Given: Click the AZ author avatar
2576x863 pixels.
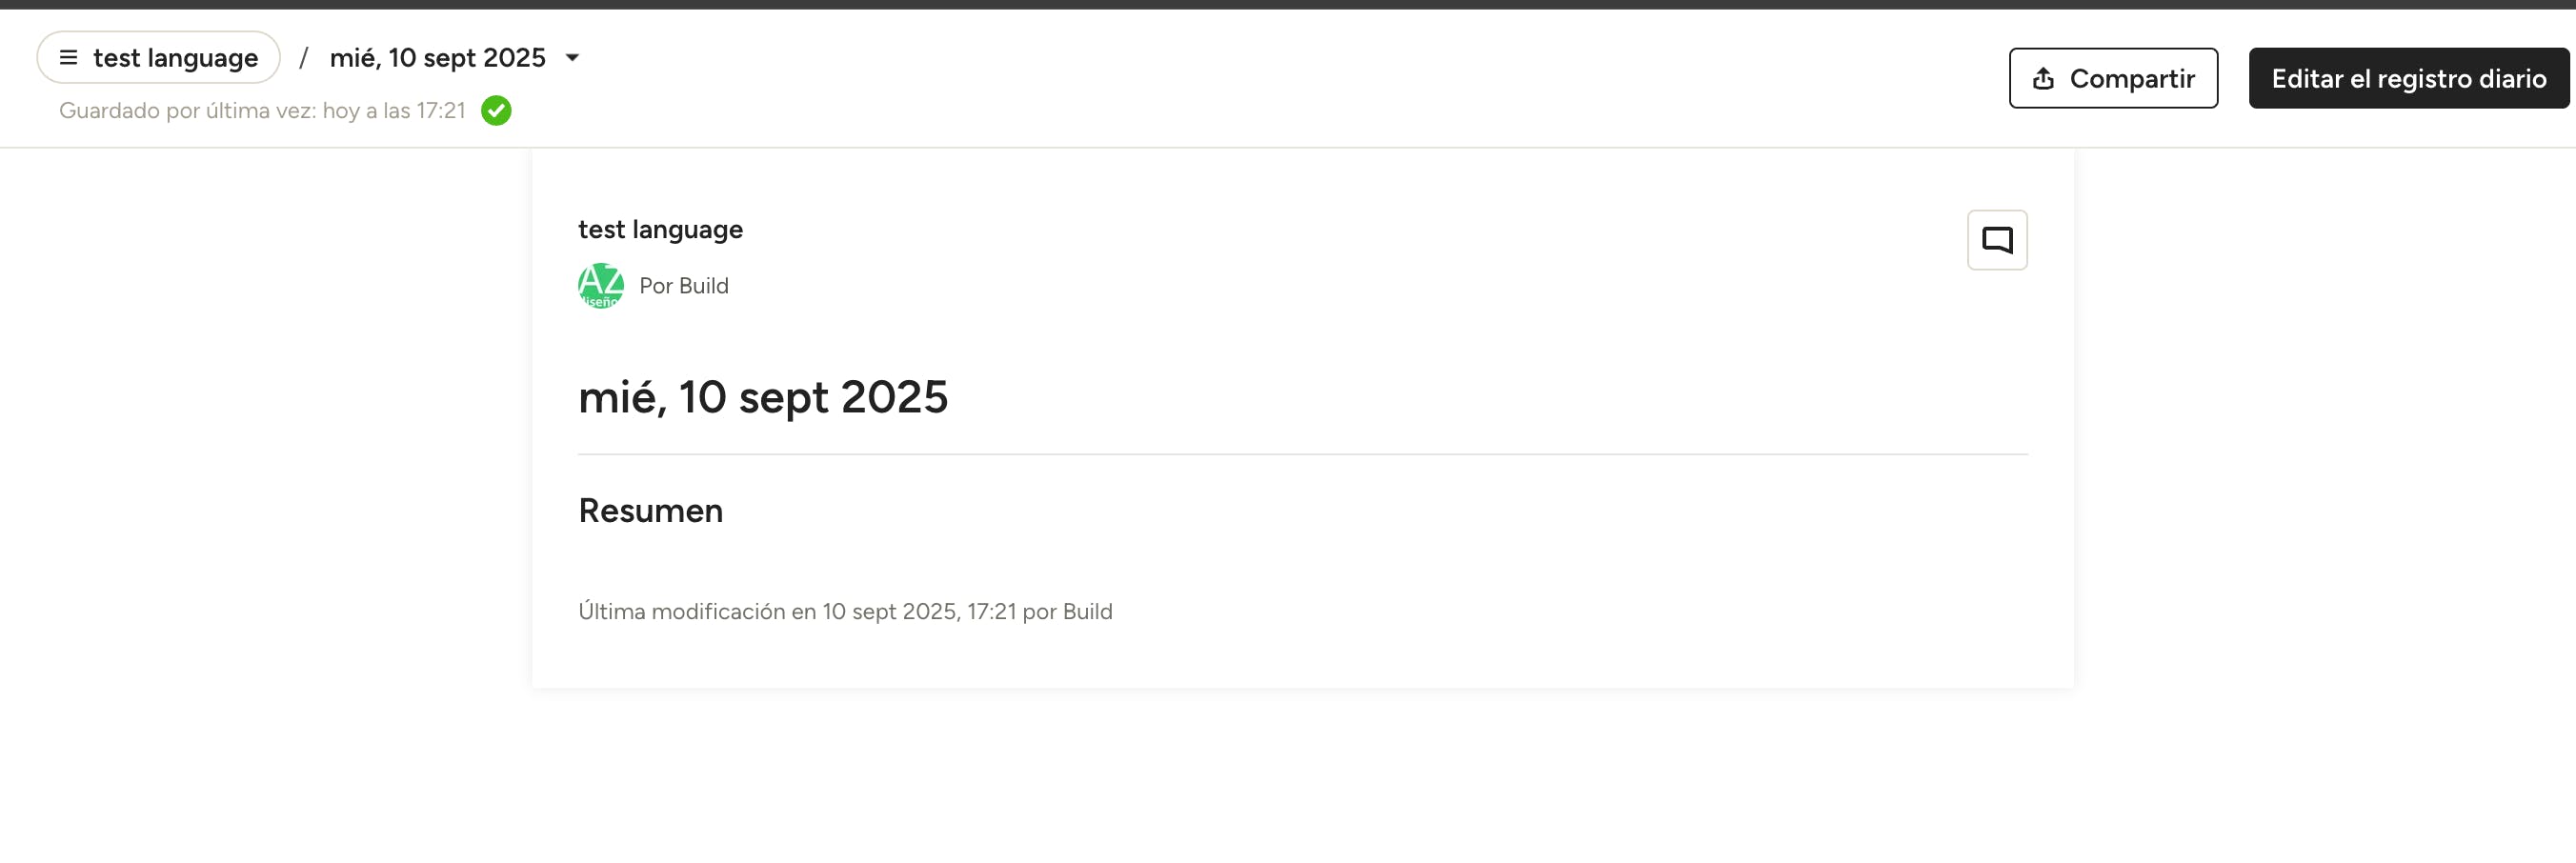Looking at the screenshot, I should (601, 286).
